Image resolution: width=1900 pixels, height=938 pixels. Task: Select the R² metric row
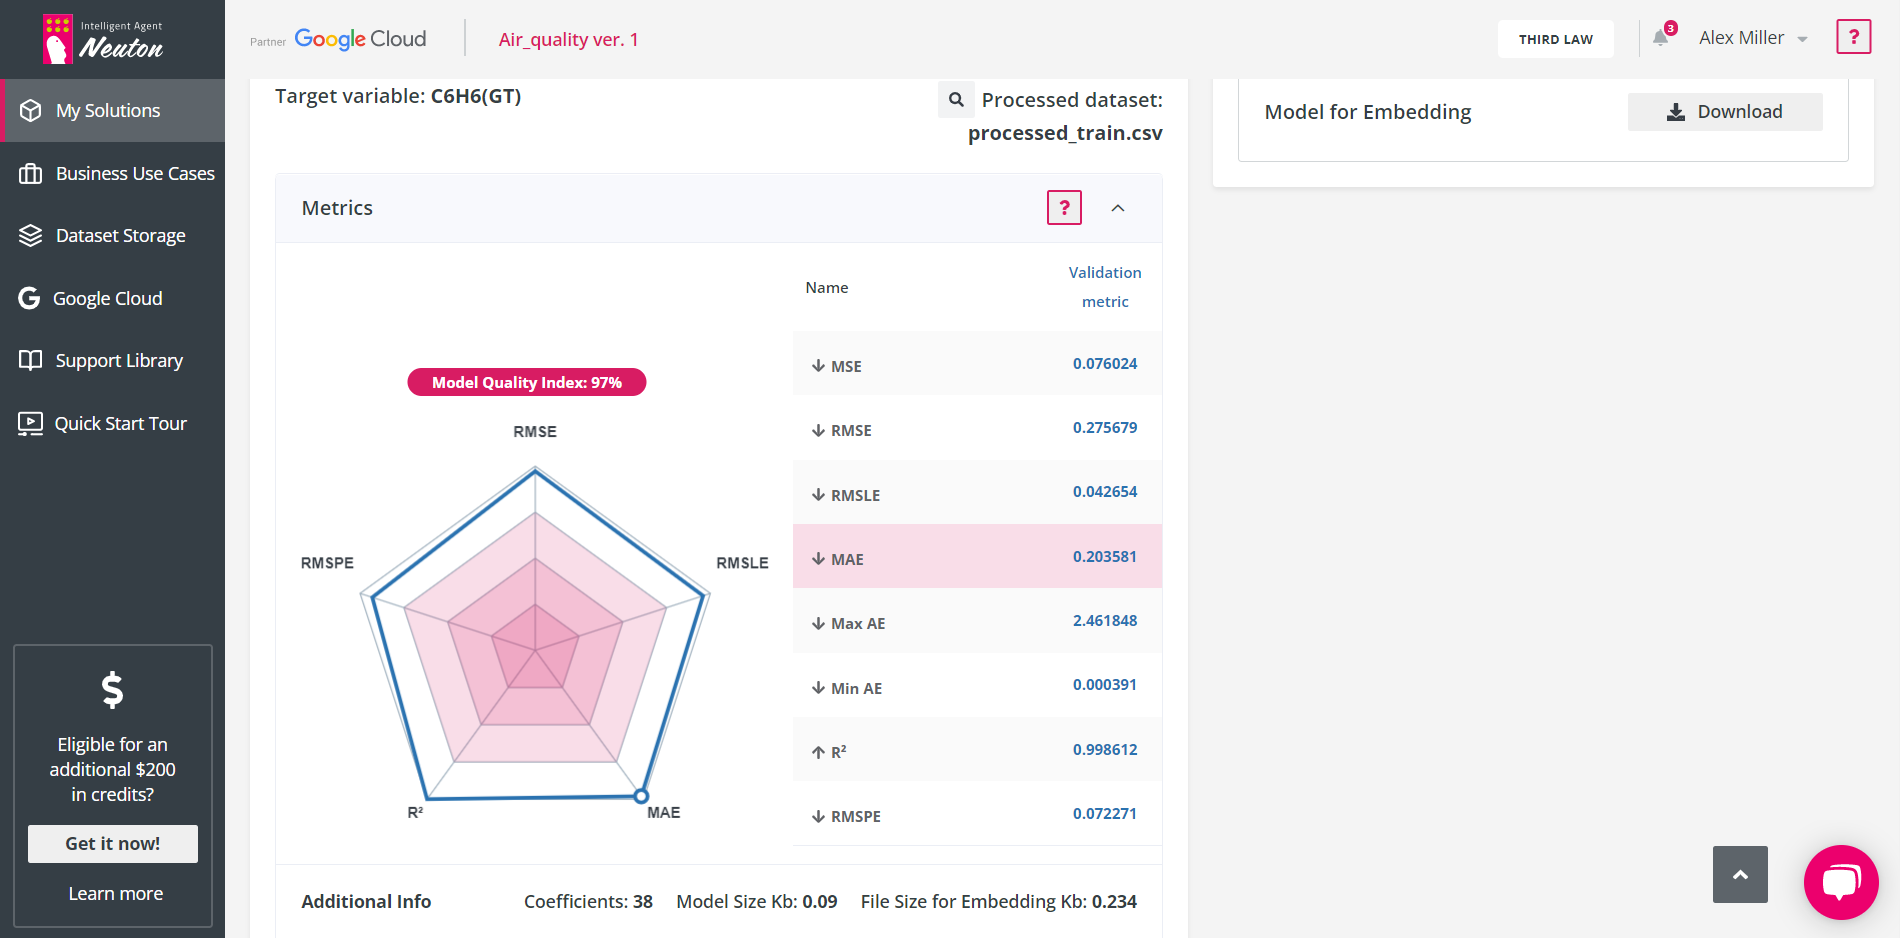tap(976, 750)
